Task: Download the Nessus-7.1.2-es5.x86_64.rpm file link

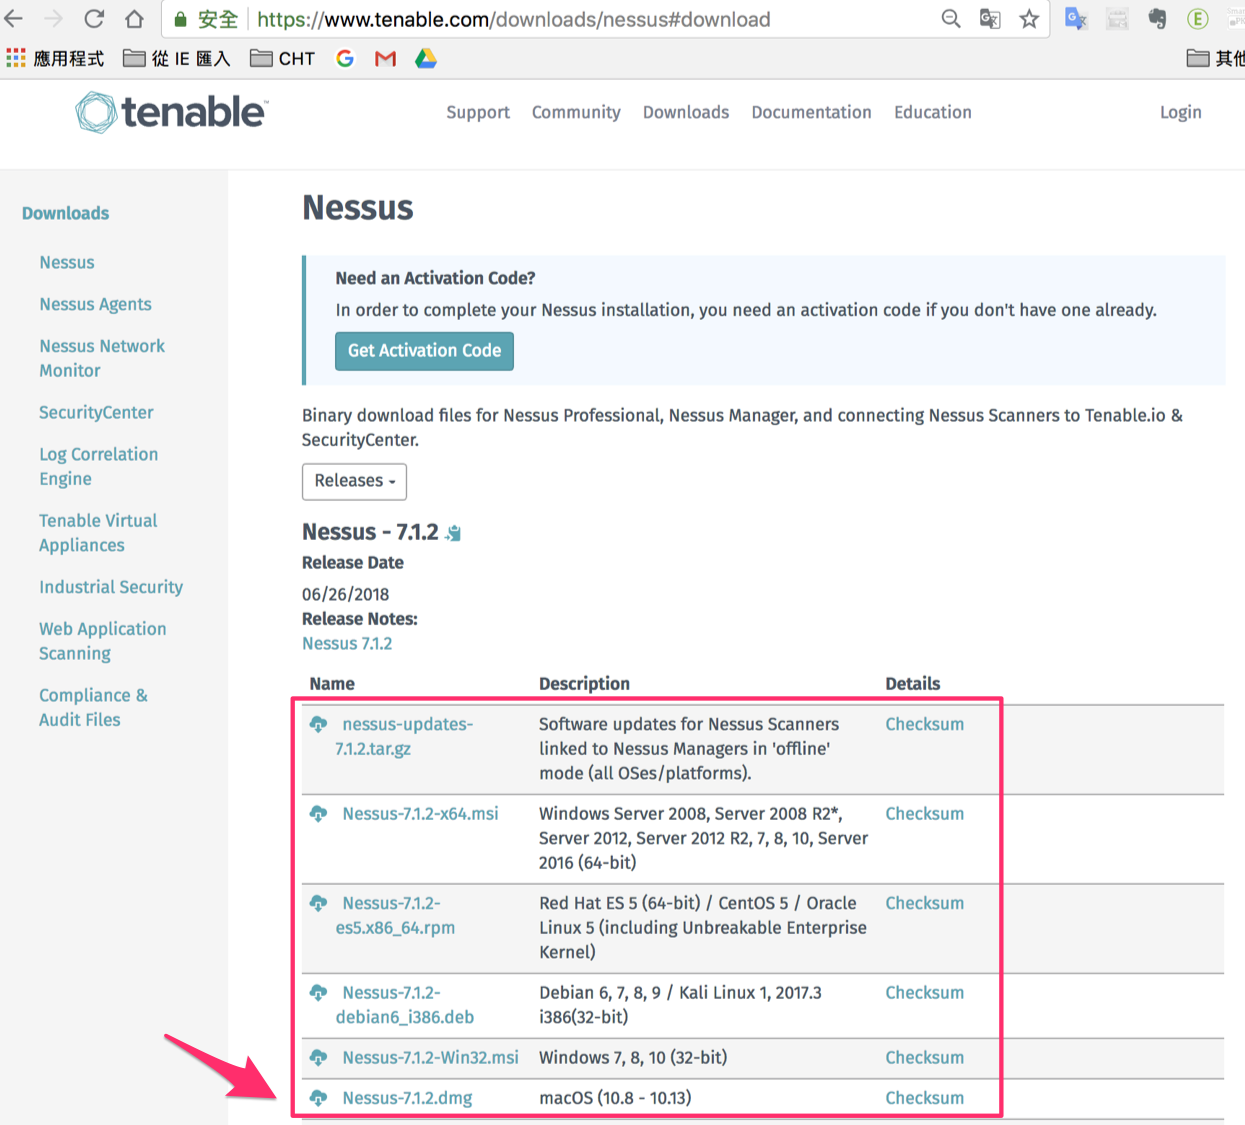Action: point(395,915)
